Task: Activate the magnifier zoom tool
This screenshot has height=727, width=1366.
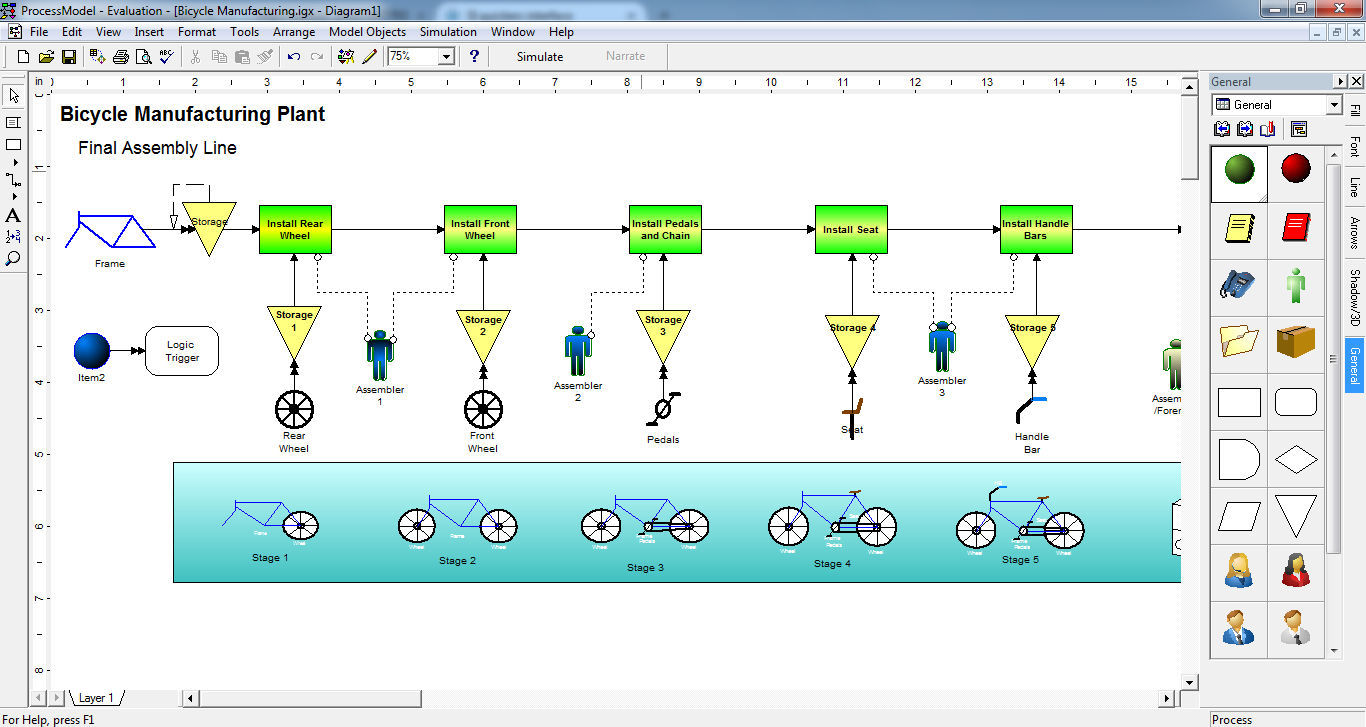Action: [x=13, y=258]
